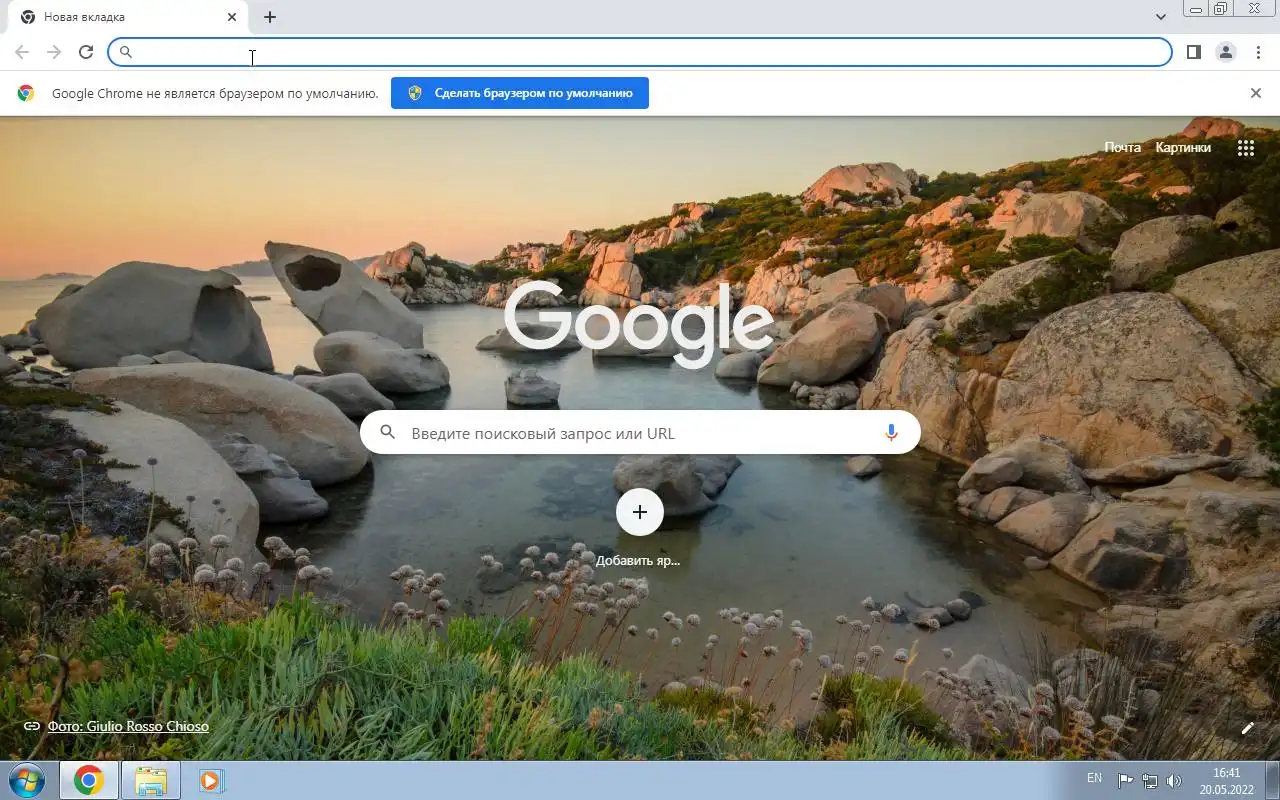Image resolution: width=1280 pixels, height=800 pixels.
Task: Start voice search with the microphone icon
Action: click(891, 433)
